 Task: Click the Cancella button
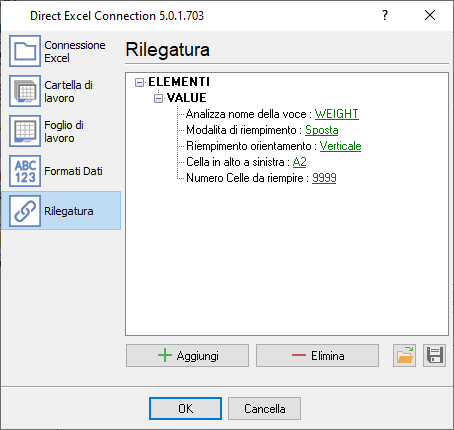pyautogui.click(x=264, y=408)
